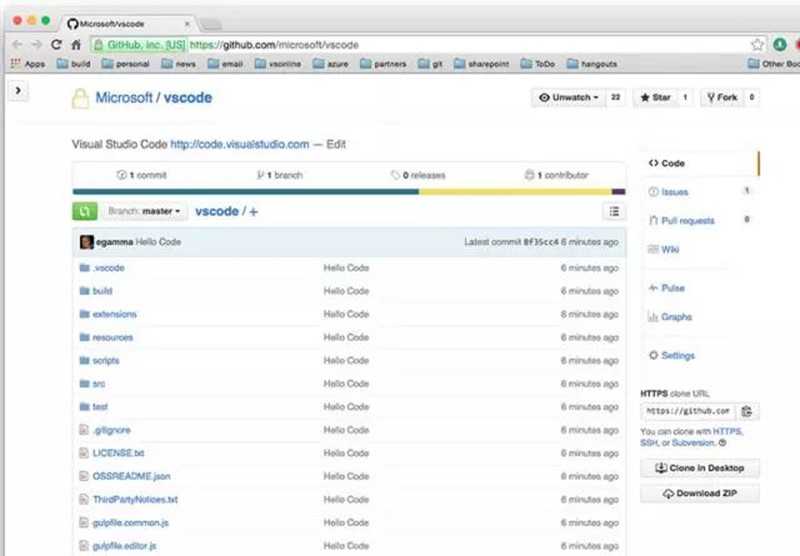Open the OSSREADME.json file
Image resolution: width=800 pixels, height=556 pixels.
pos(132,476)
